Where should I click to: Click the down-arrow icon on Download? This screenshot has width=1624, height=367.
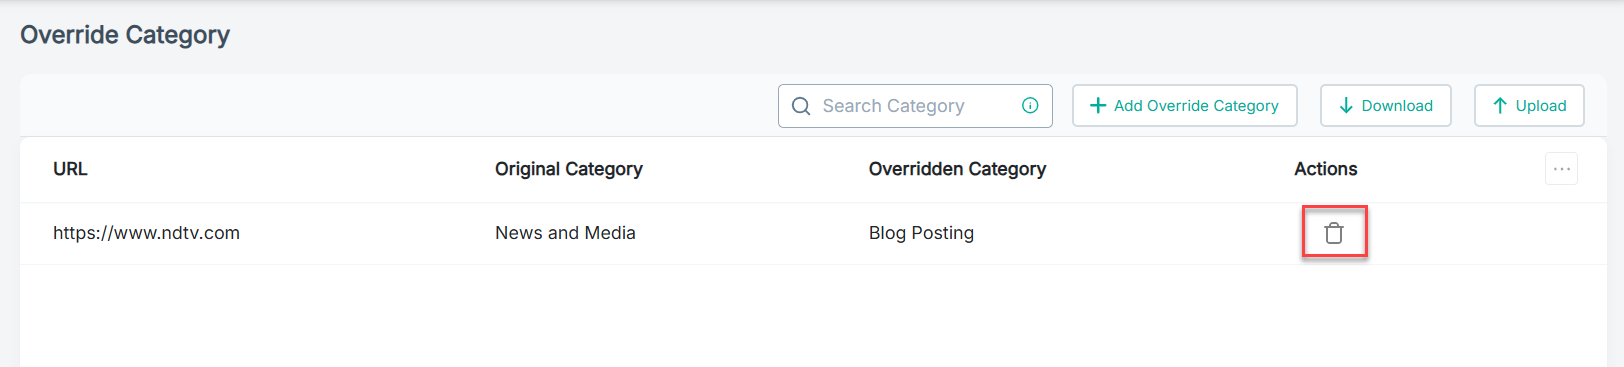coord(1346,106)
